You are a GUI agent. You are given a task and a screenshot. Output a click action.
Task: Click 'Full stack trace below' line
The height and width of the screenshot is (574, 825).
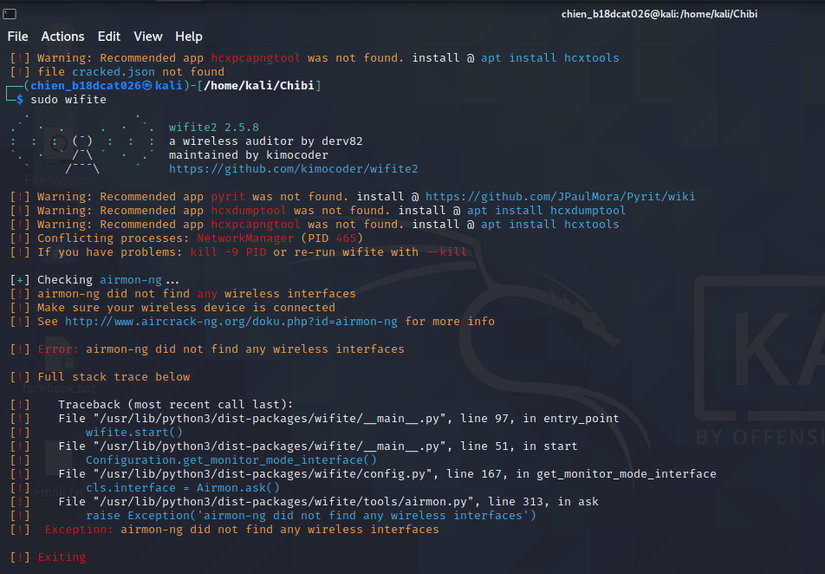click(x=114, y=377)
